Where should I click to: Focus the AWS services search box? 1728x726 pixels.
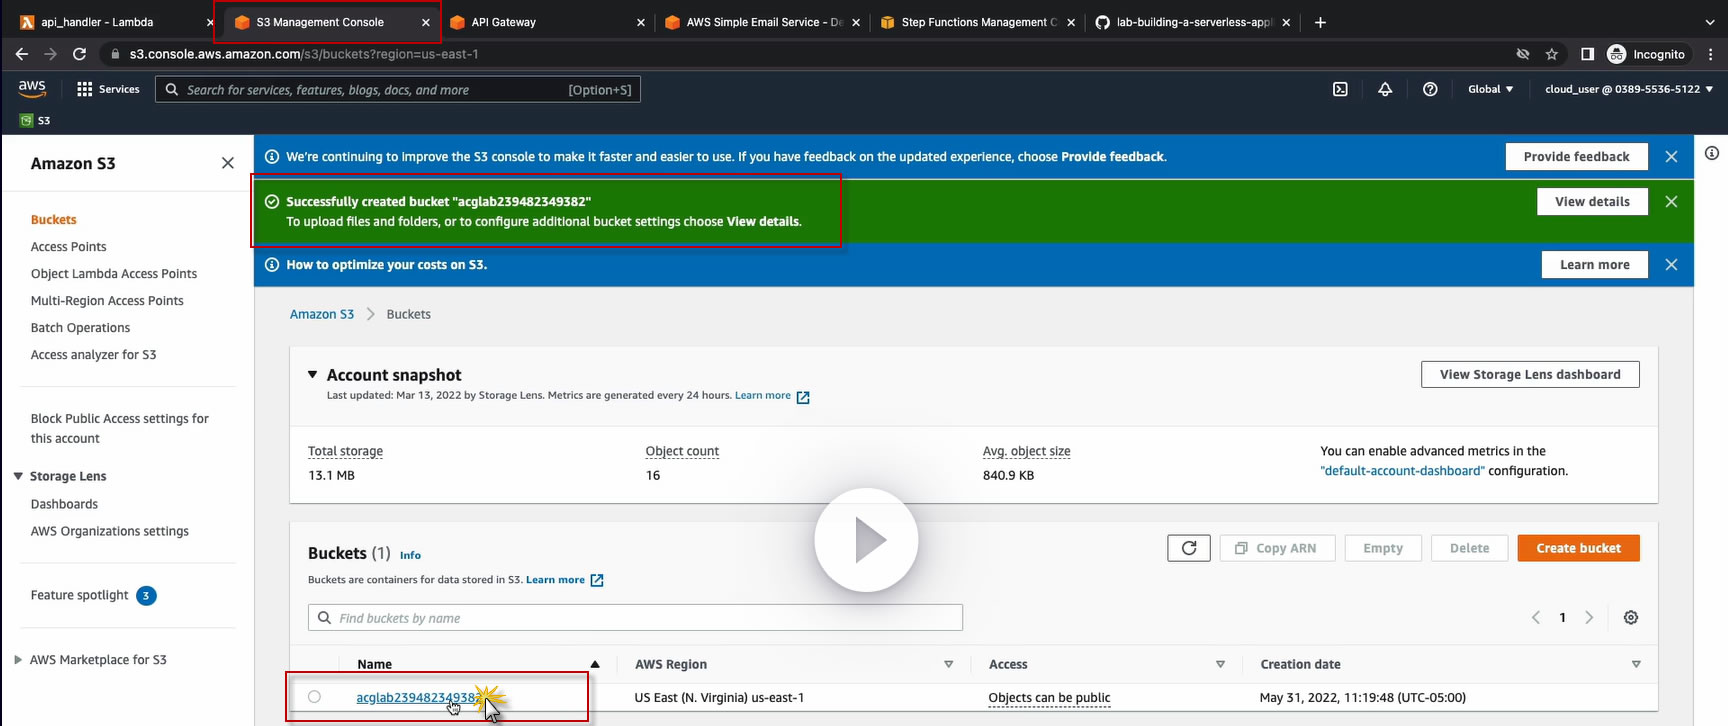(398, 89)
